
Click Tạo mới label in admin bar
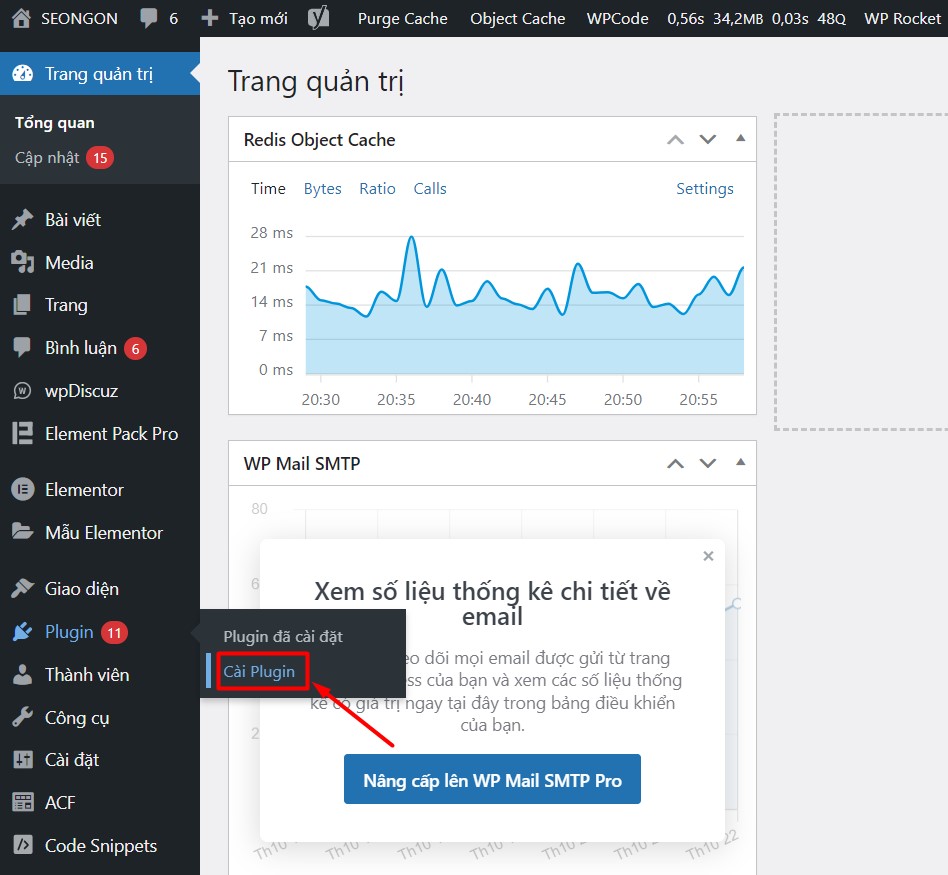tap(258, 19)
